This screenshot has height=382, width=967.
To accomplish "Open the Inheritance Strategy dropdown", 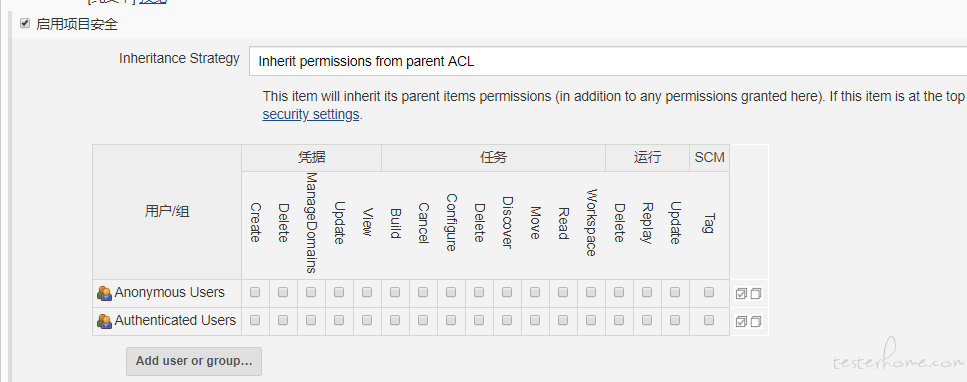I will click(607, 61).
